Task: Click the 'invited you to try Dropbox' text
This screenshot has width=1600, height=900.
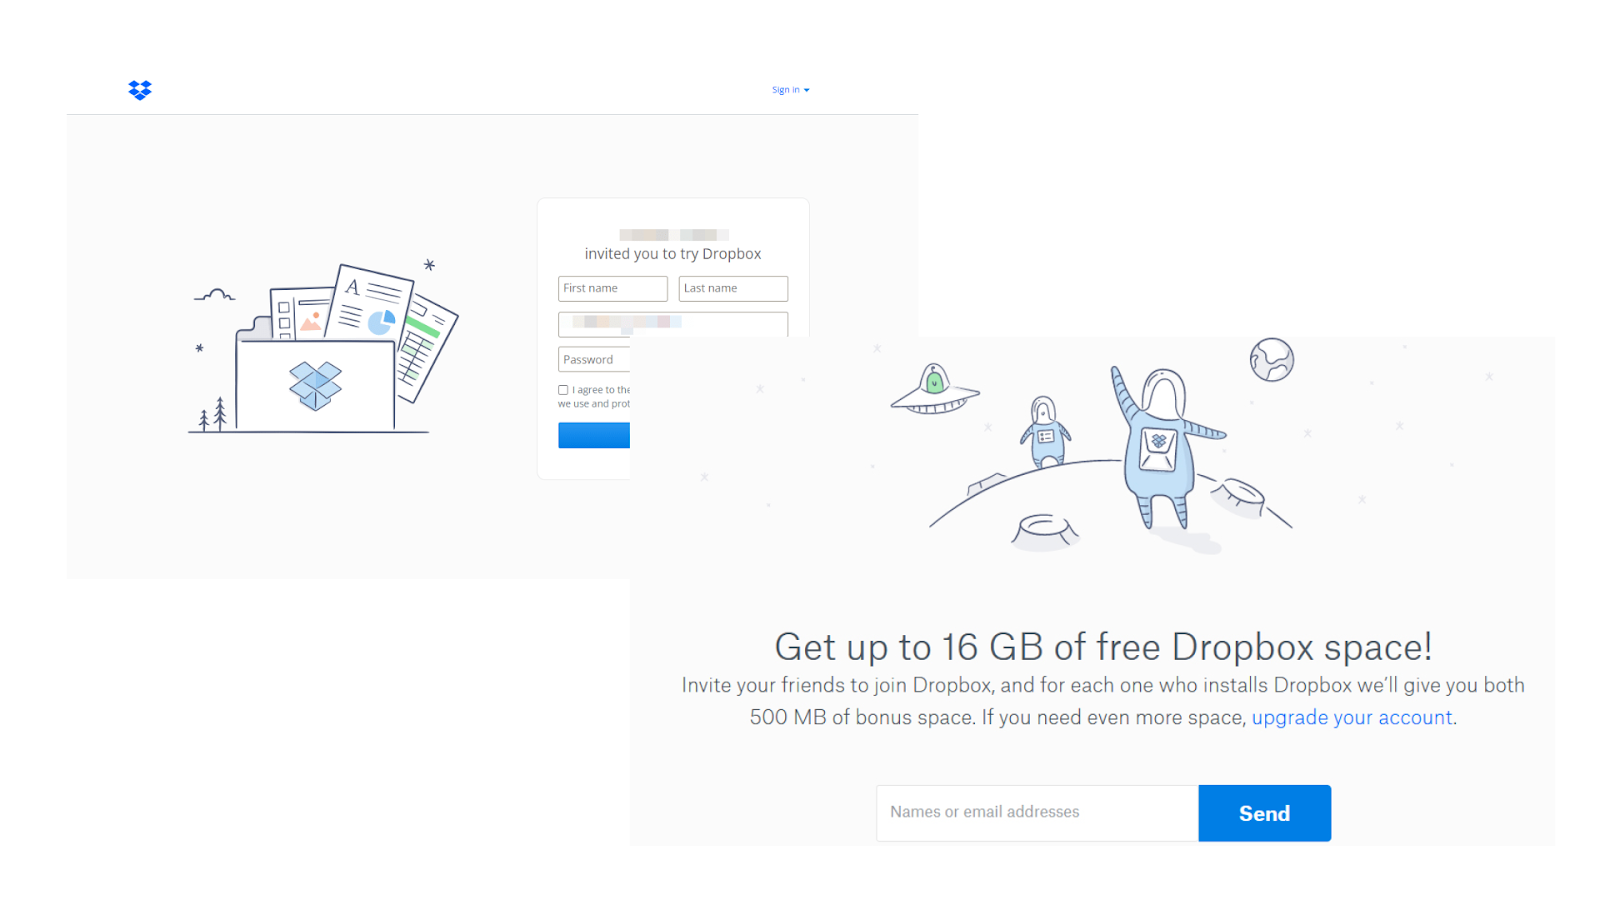Action: [673, 254]
